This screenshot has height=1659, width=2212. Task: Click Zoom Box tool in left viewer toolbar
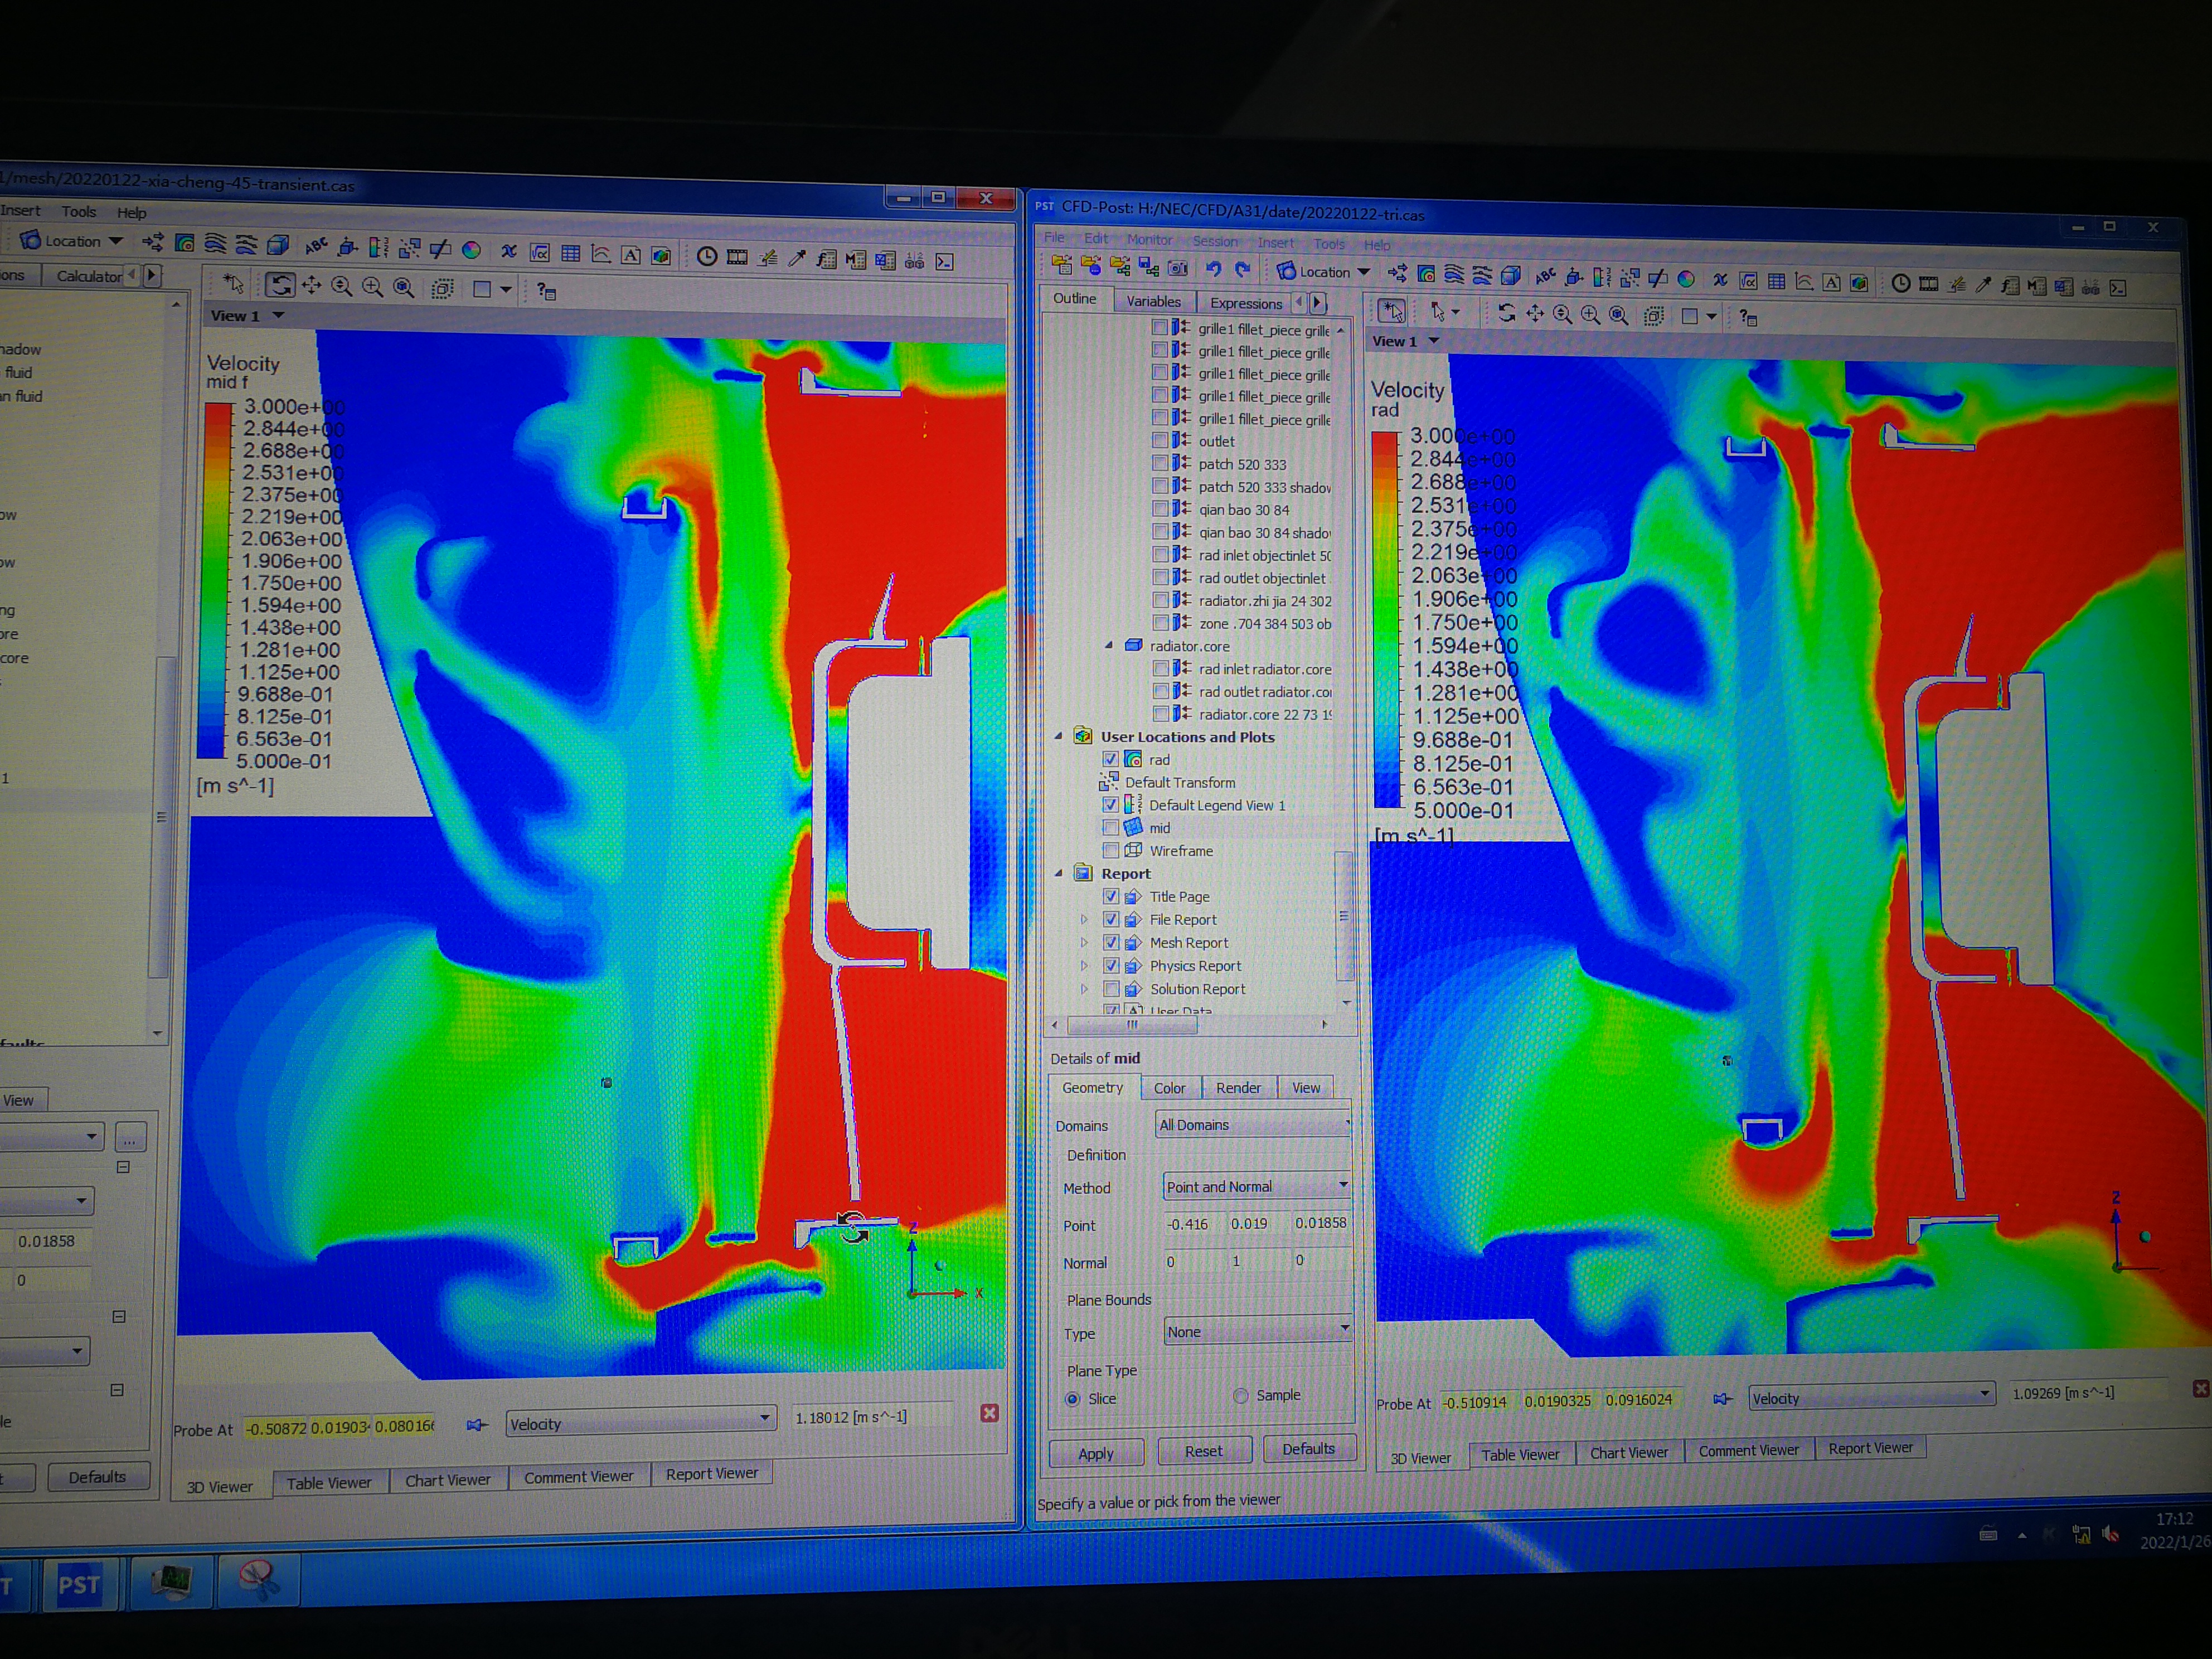[373, 287]
